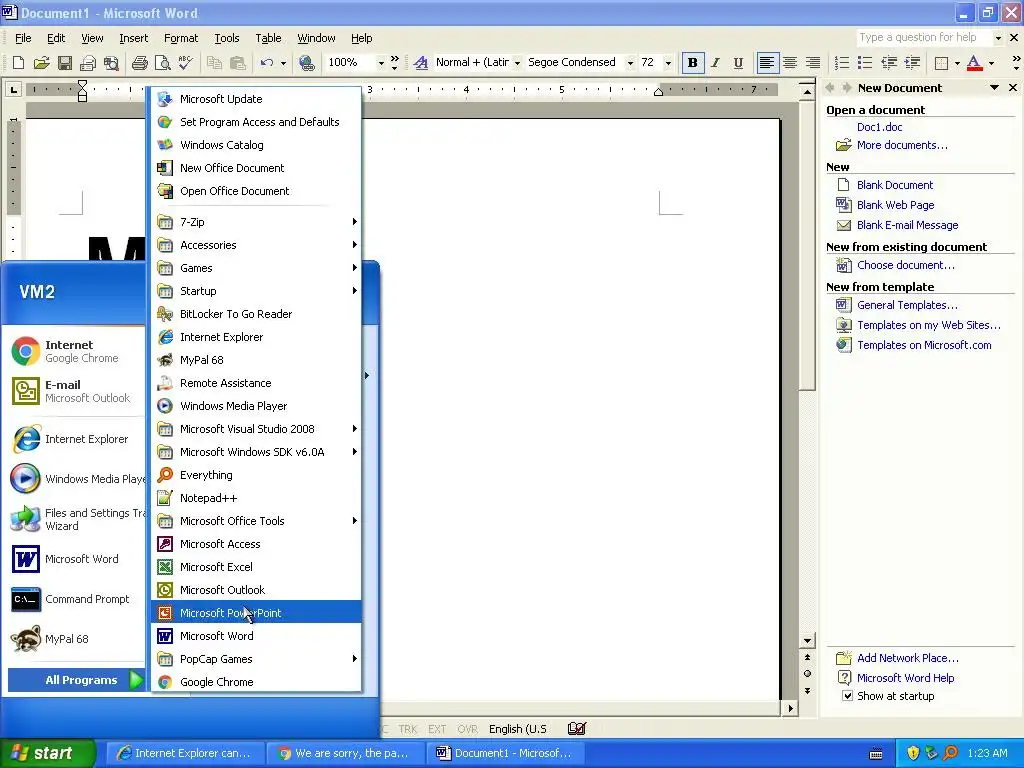Image resolution: width=1024 pixels, height=768 pixels.
Task: Expand the PopCap Games submenu
Action: point(256,659)
